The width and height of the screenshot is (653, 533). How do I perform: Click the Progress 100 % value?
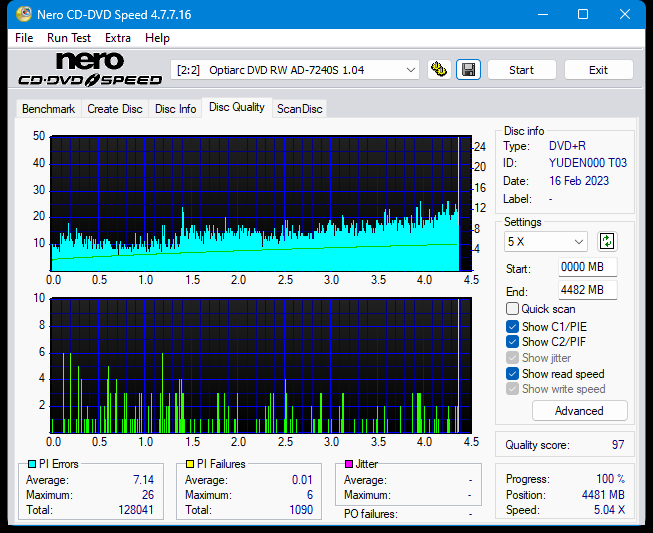611,479
